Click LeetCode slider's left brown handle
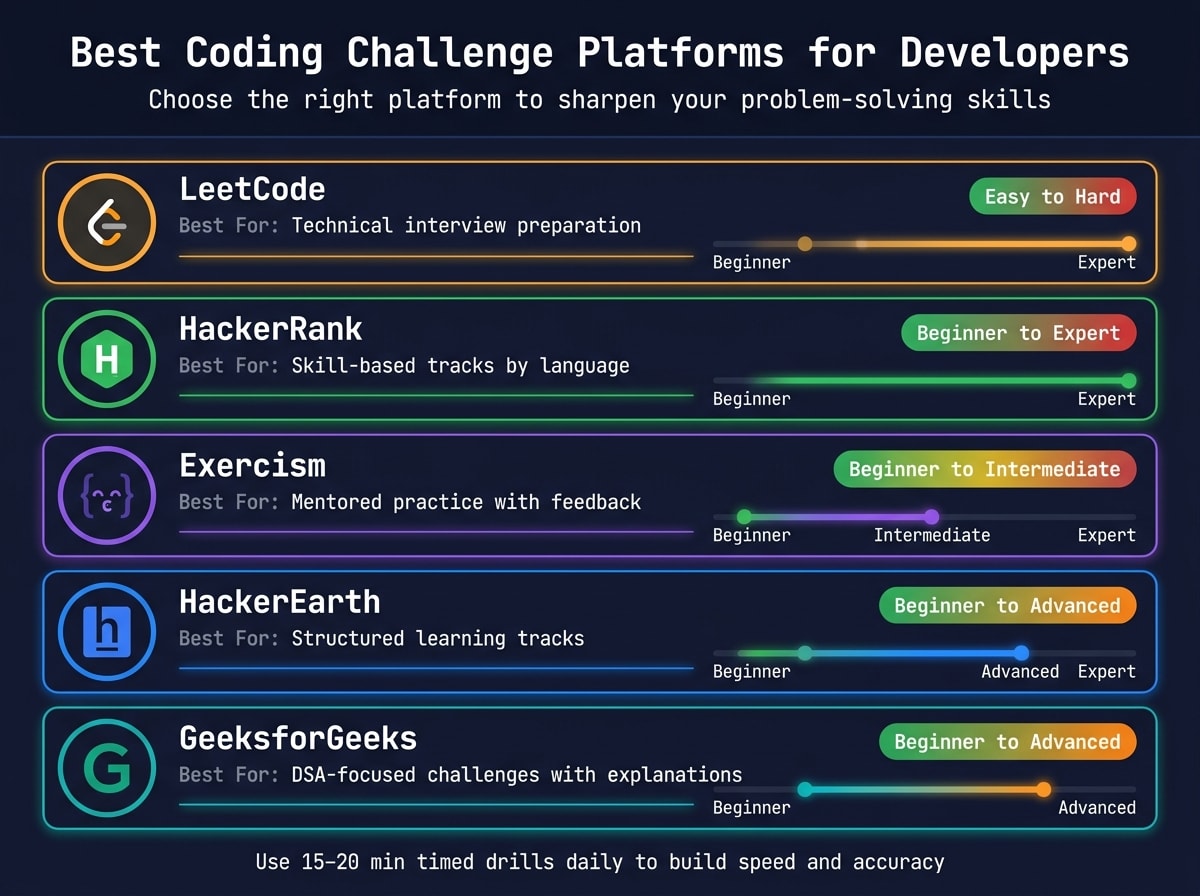The width and height of the screenshot is (1200, 896). pos(805,243)
